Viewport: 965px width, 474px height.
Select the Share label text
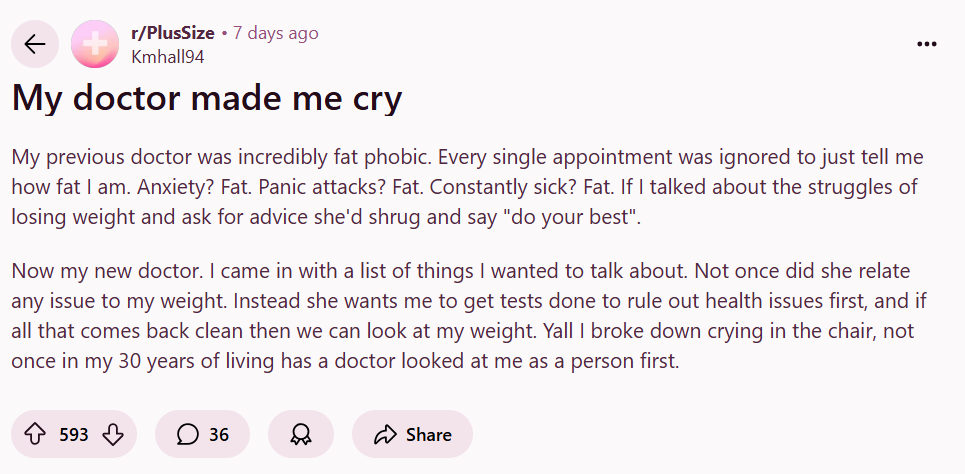click(429, 435)
